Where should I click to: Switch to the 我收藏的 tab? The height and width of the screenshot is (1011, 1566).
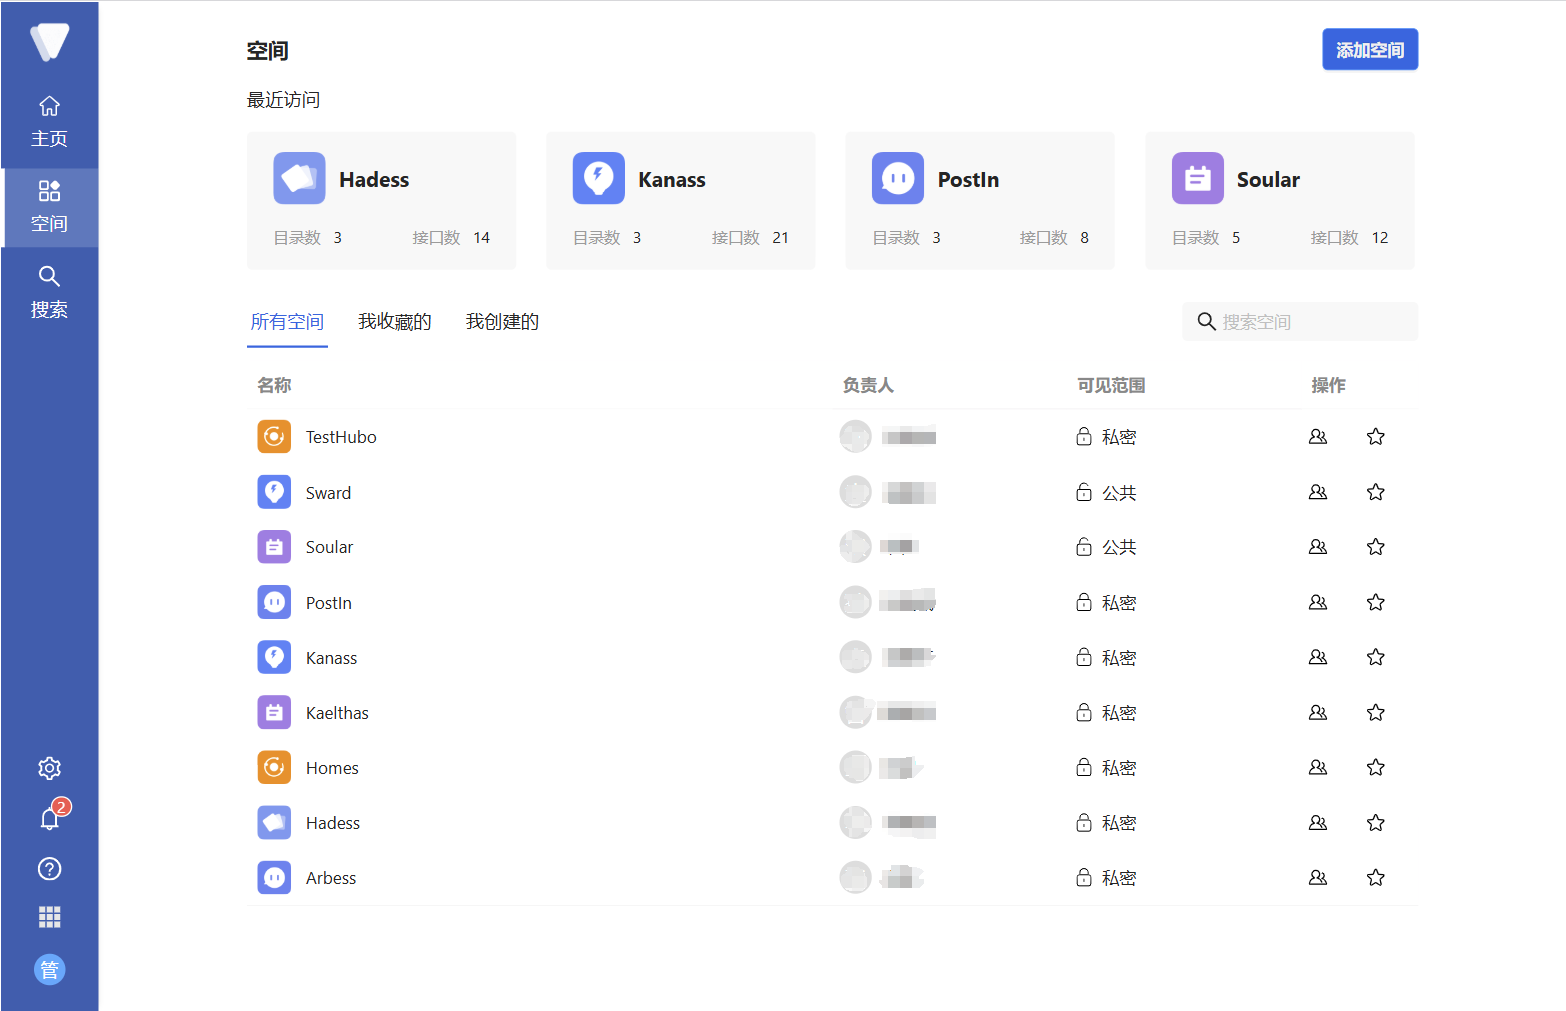[395, 322]
